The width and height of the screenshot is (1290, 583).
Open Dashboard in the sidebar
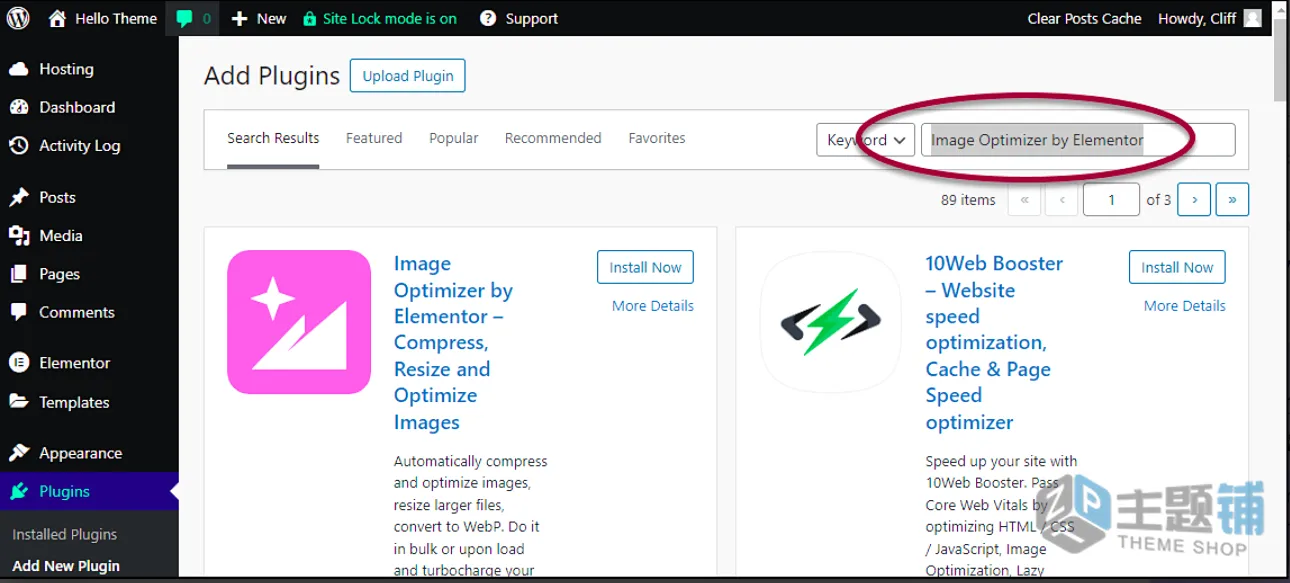pyautogui.click(x=77, y=107)
